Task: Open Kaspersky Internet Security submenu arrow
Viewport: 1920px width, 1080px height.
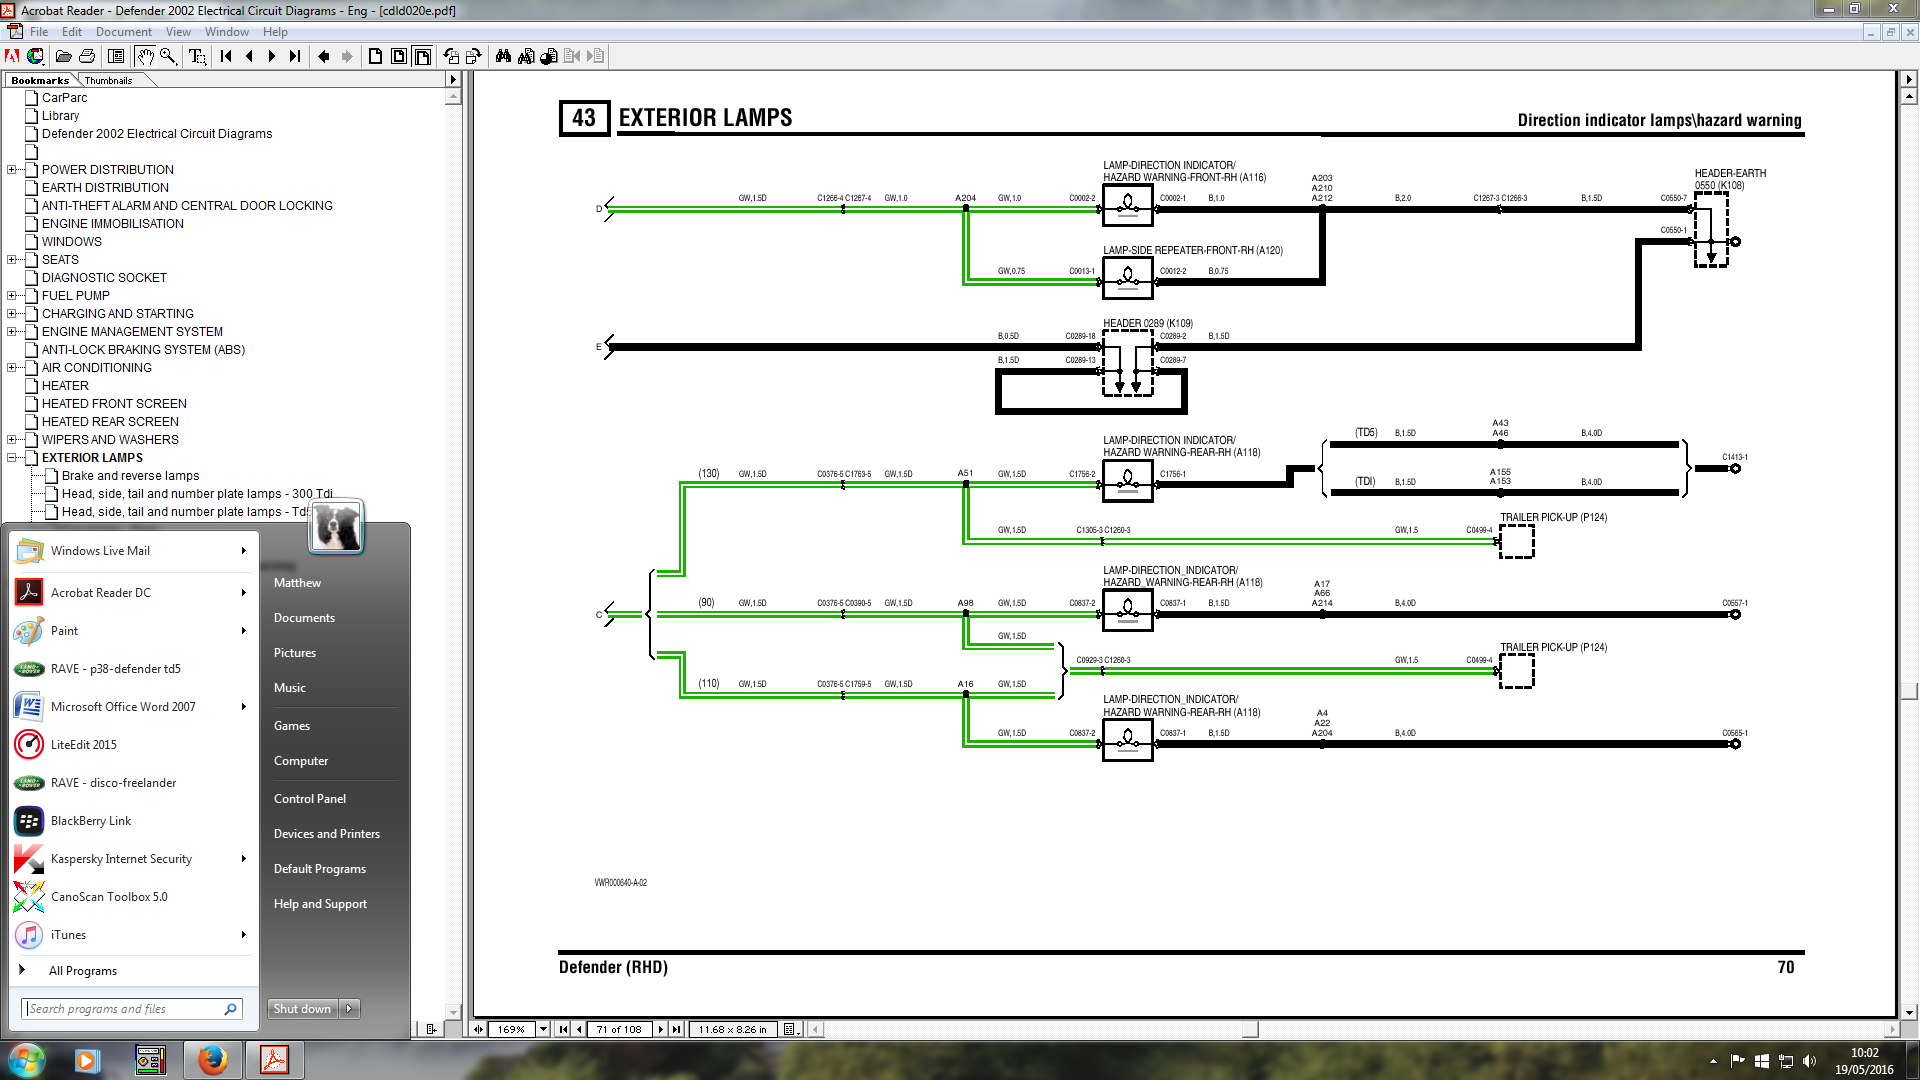Action: coord(243,859)
